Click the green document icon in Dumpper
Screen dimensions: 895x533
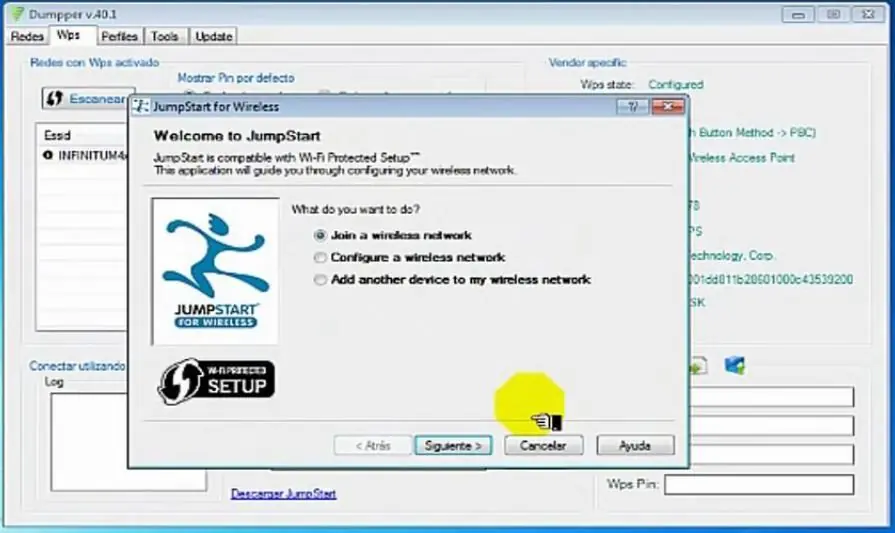[698, 366]
